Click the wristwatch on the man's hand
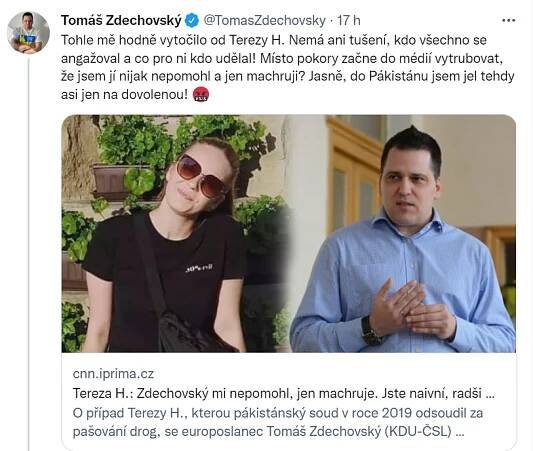 click(370, 330)
